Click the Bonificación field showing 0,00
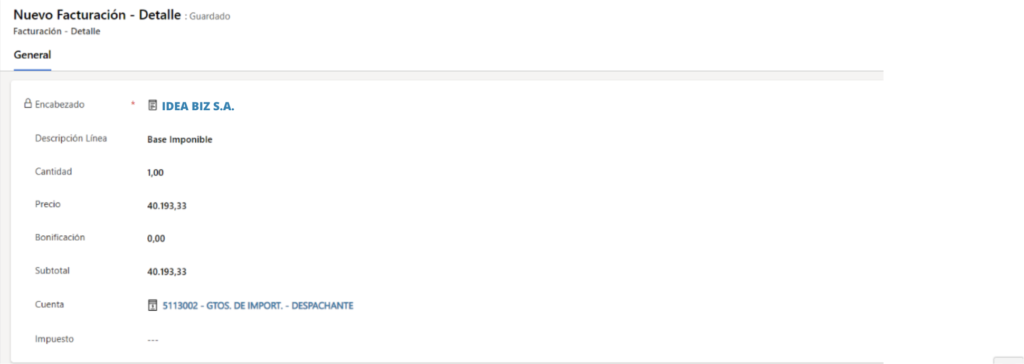Image resolution: width=1024 pixels, height=364 pixels. click(156, 239)
